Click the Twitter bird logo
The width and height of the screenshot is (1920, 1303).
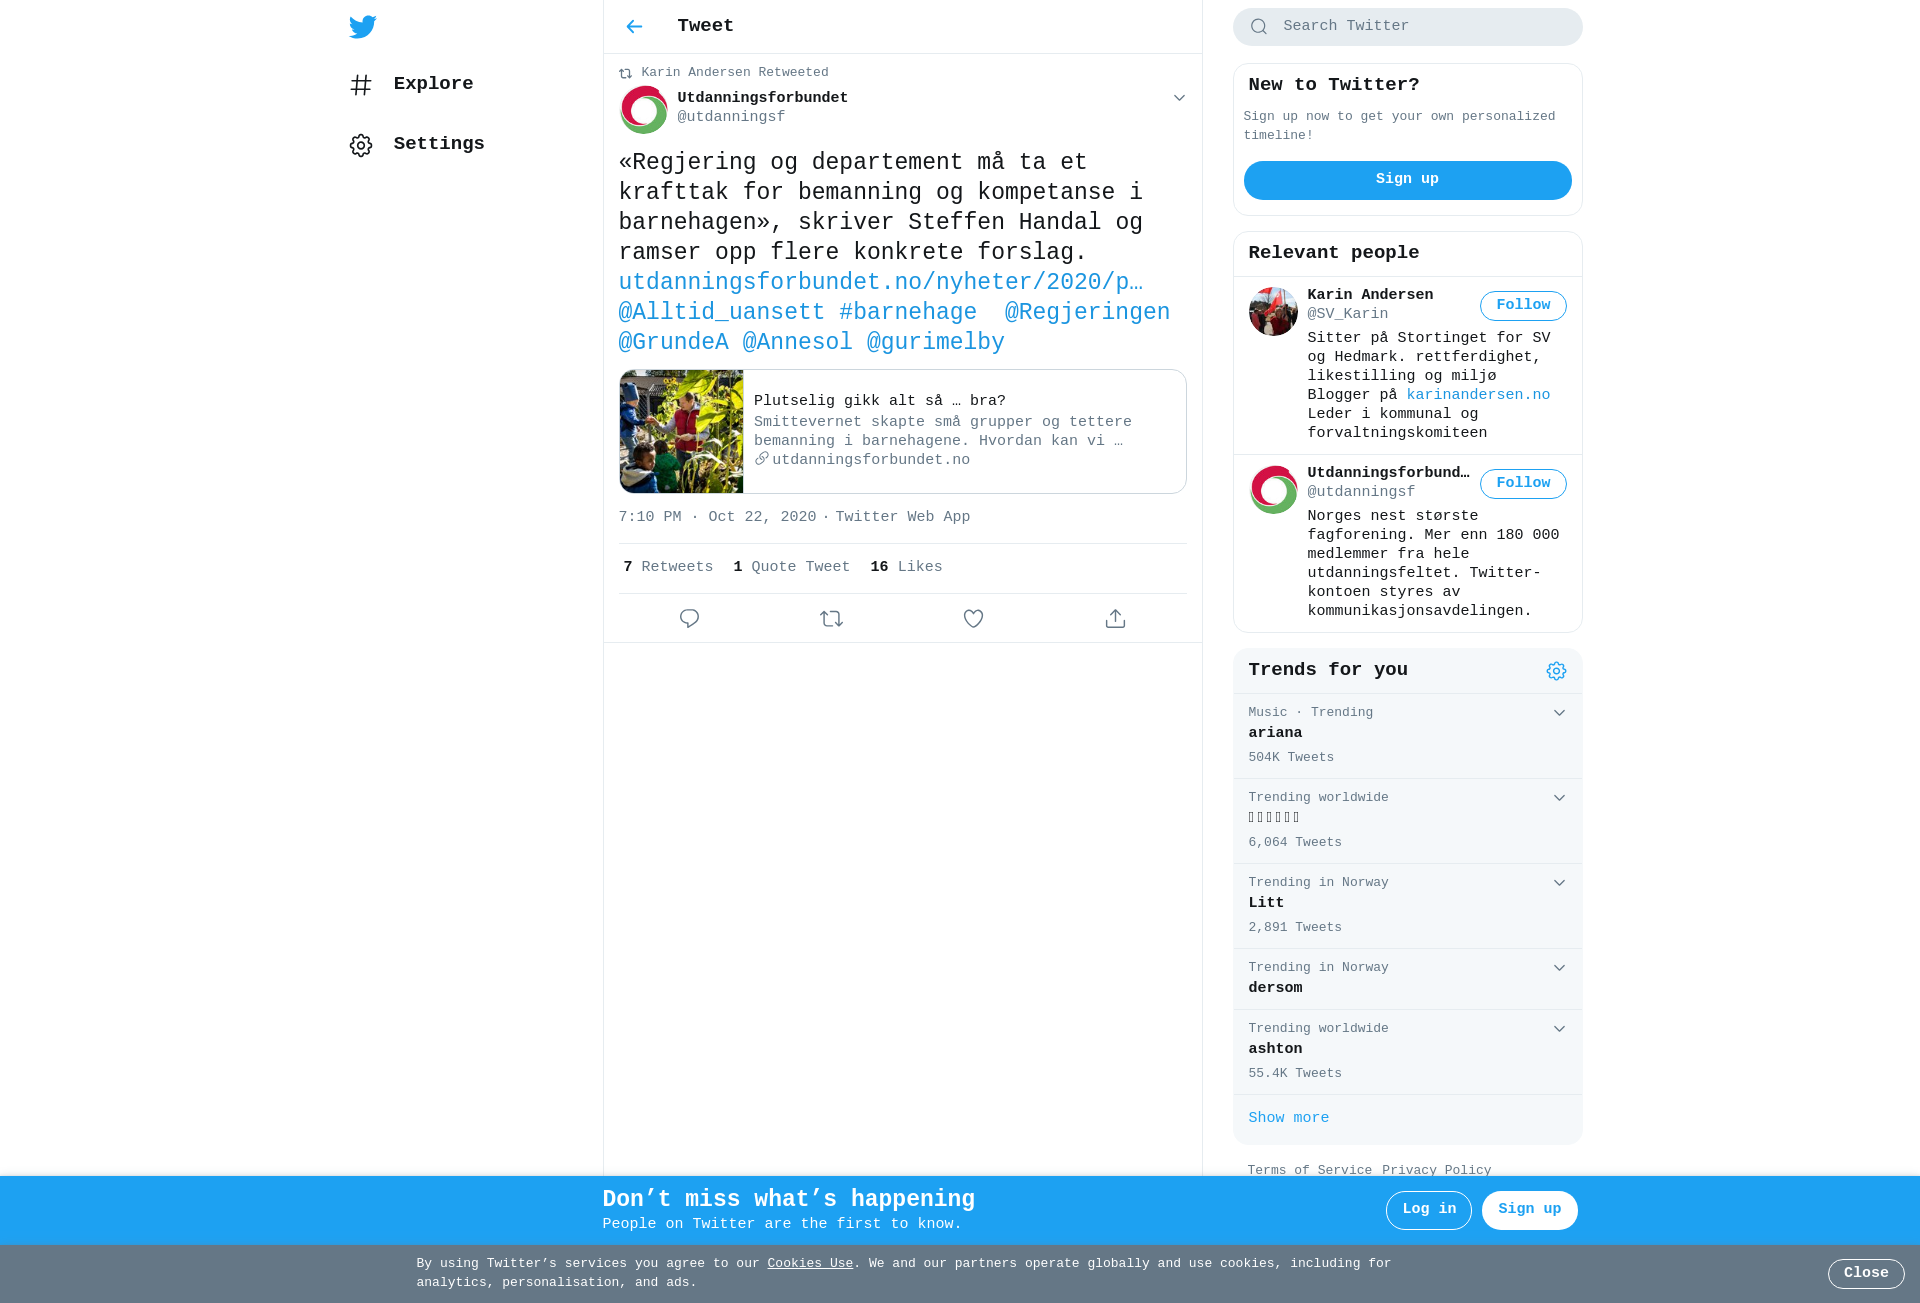pos(363,27)
